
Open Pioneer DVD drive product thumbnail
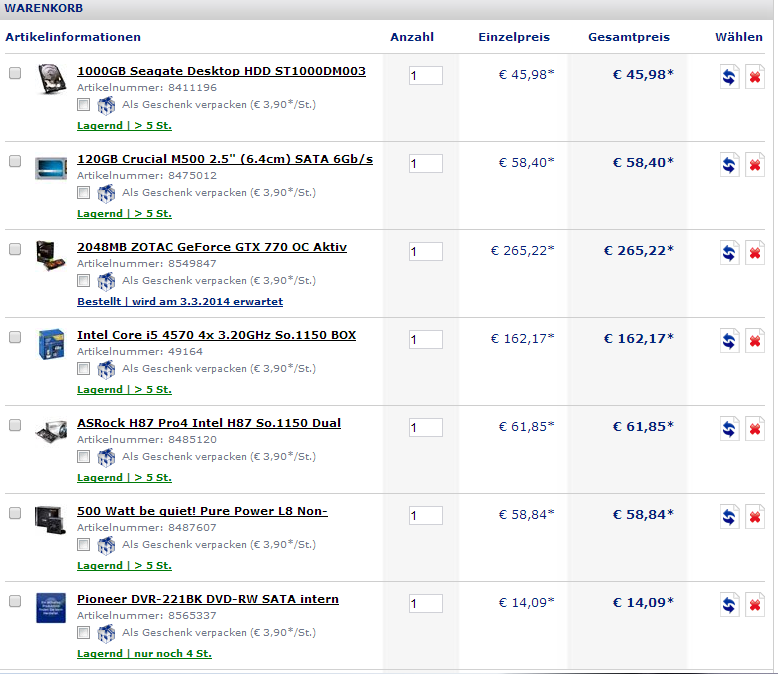[x=51, y=607]
